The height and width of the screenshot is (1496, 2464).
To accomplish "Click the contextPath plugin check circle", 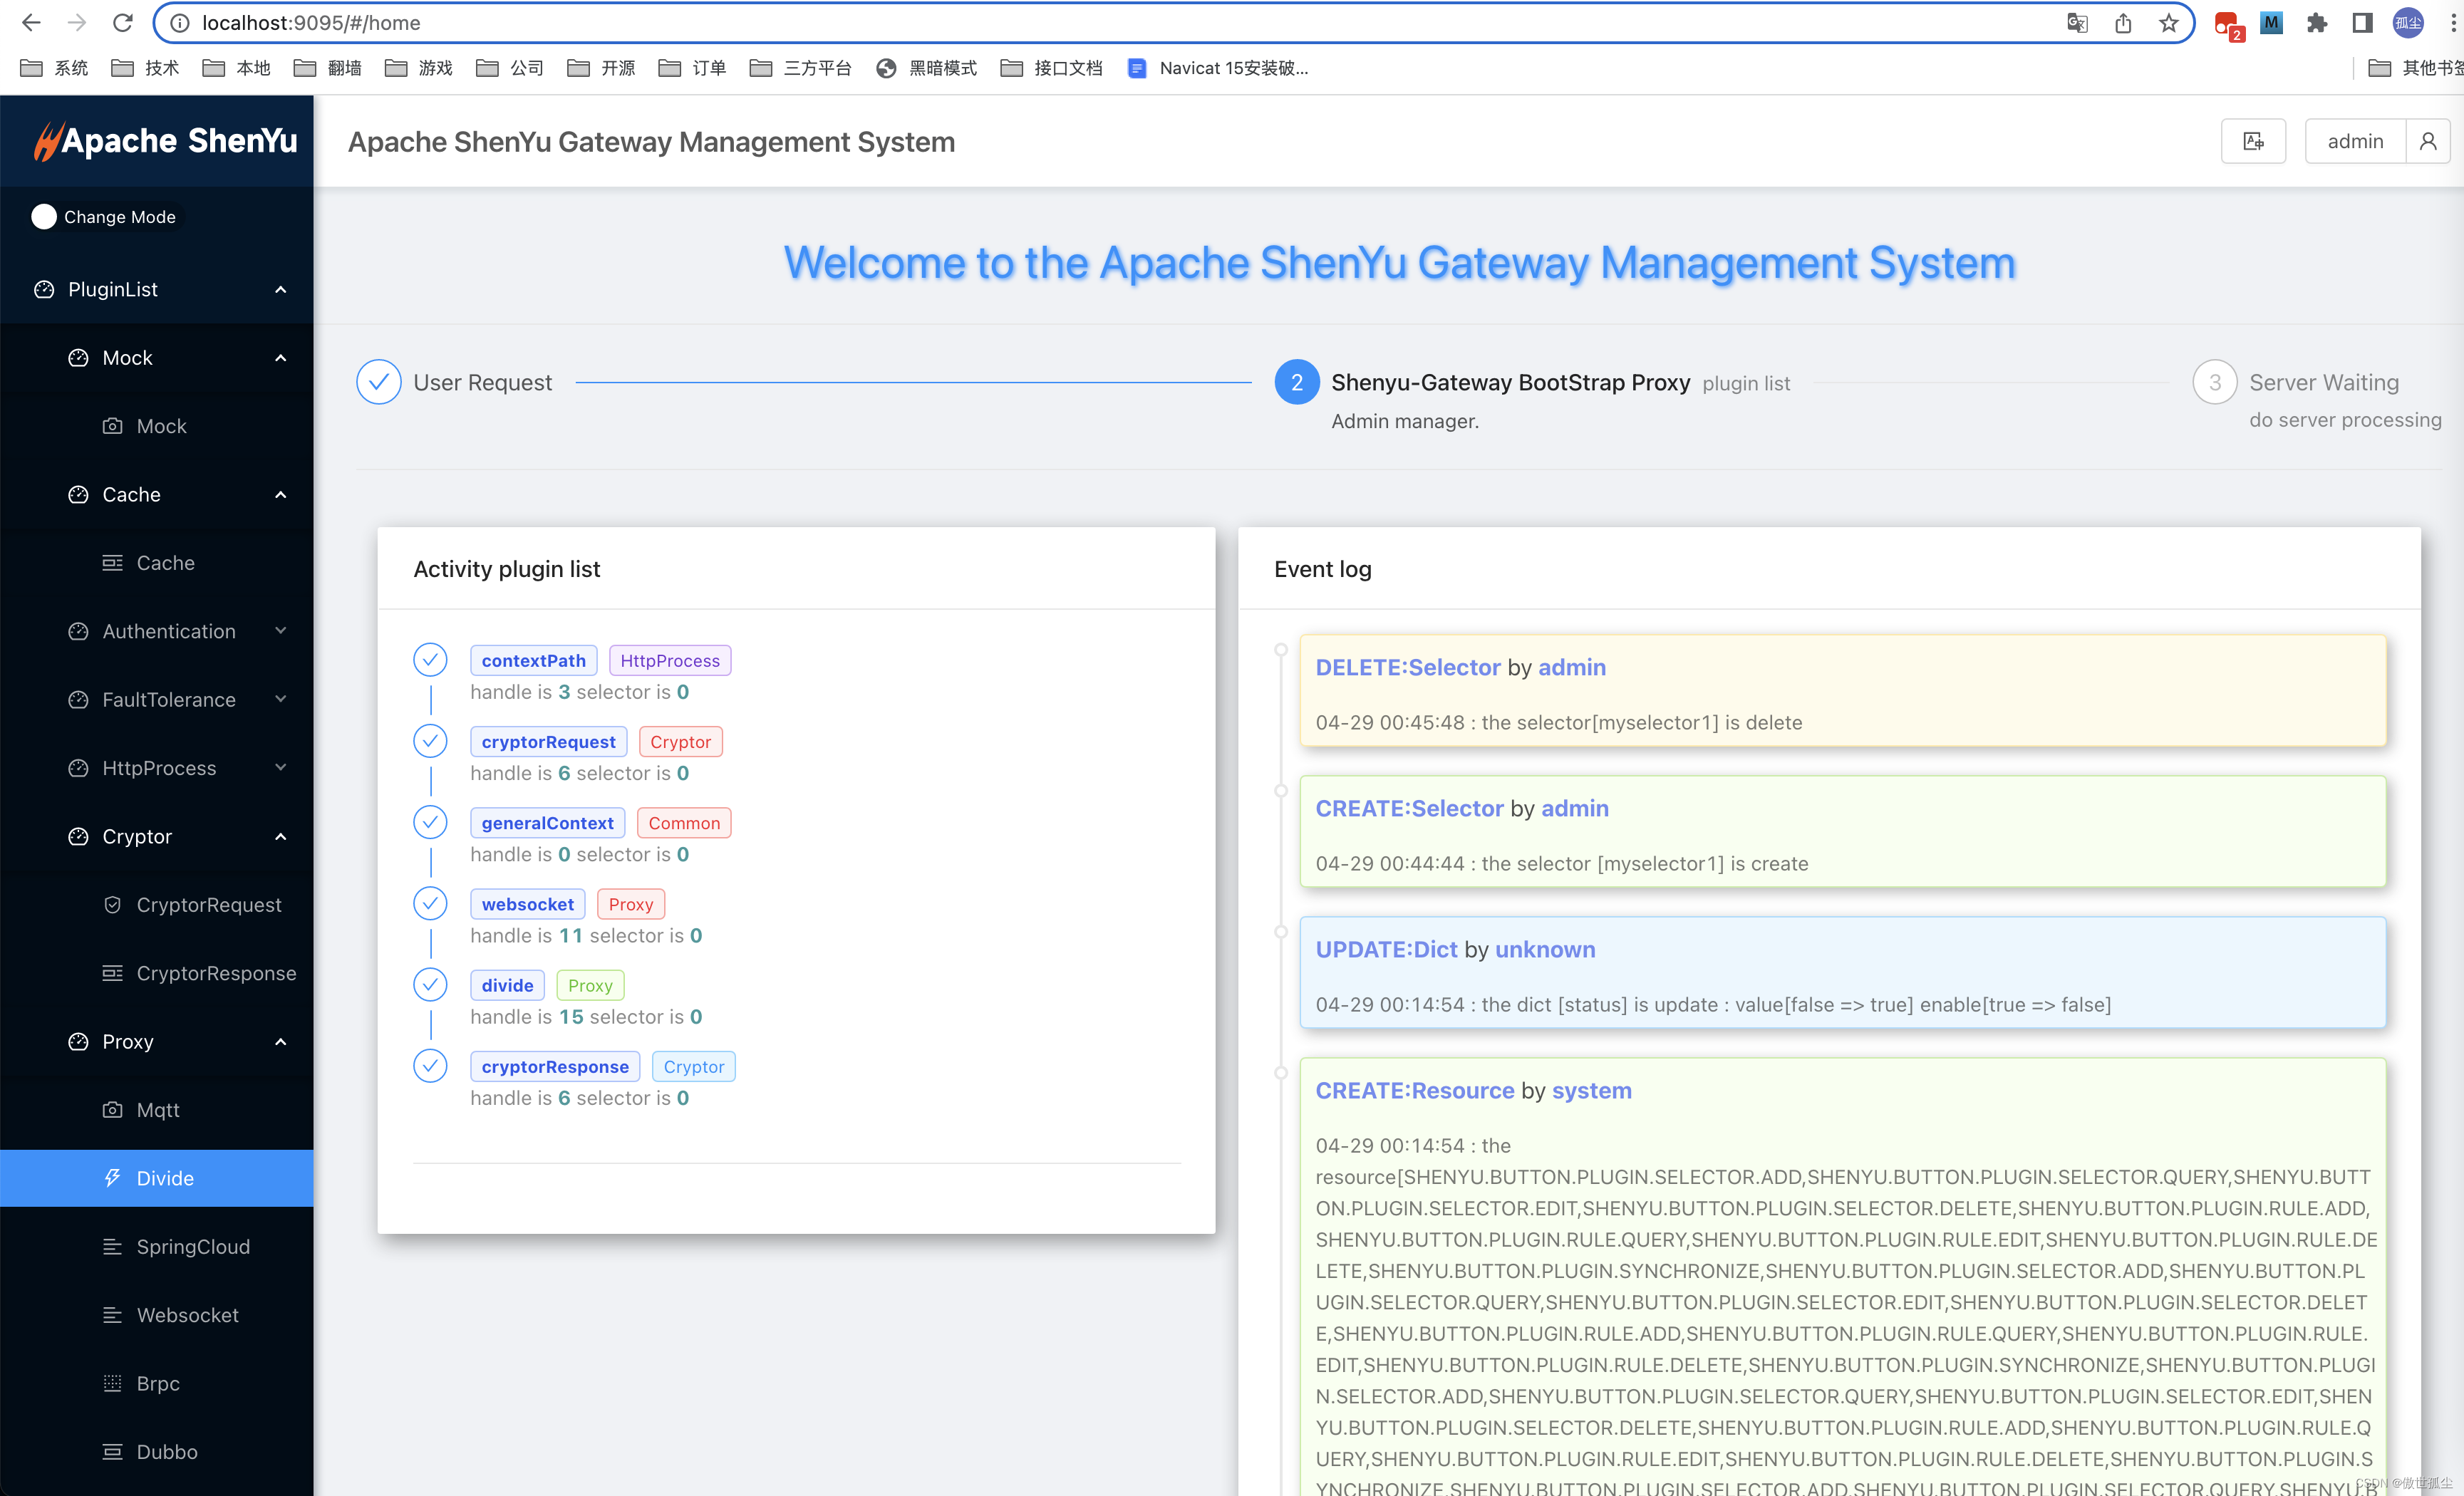I will point(430,659).
